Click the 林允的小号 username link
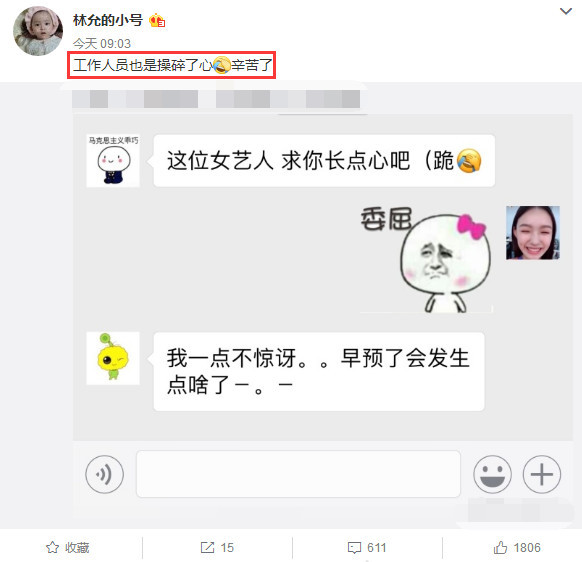This screenshot has width=582, height=562. [x=108, y=20]
